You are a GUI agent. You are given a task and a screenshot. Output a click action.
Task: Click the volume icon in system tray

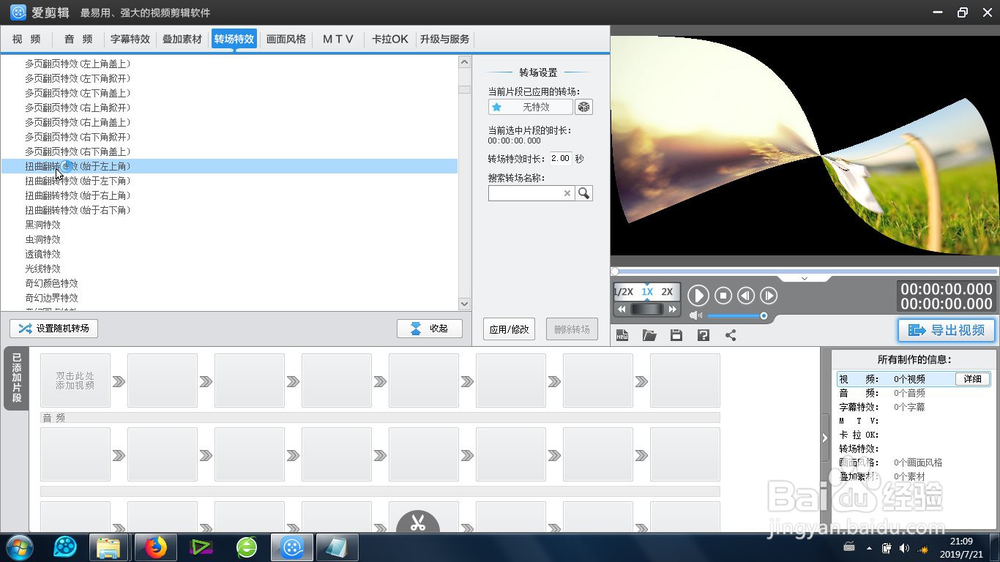(x=904, y=548)
